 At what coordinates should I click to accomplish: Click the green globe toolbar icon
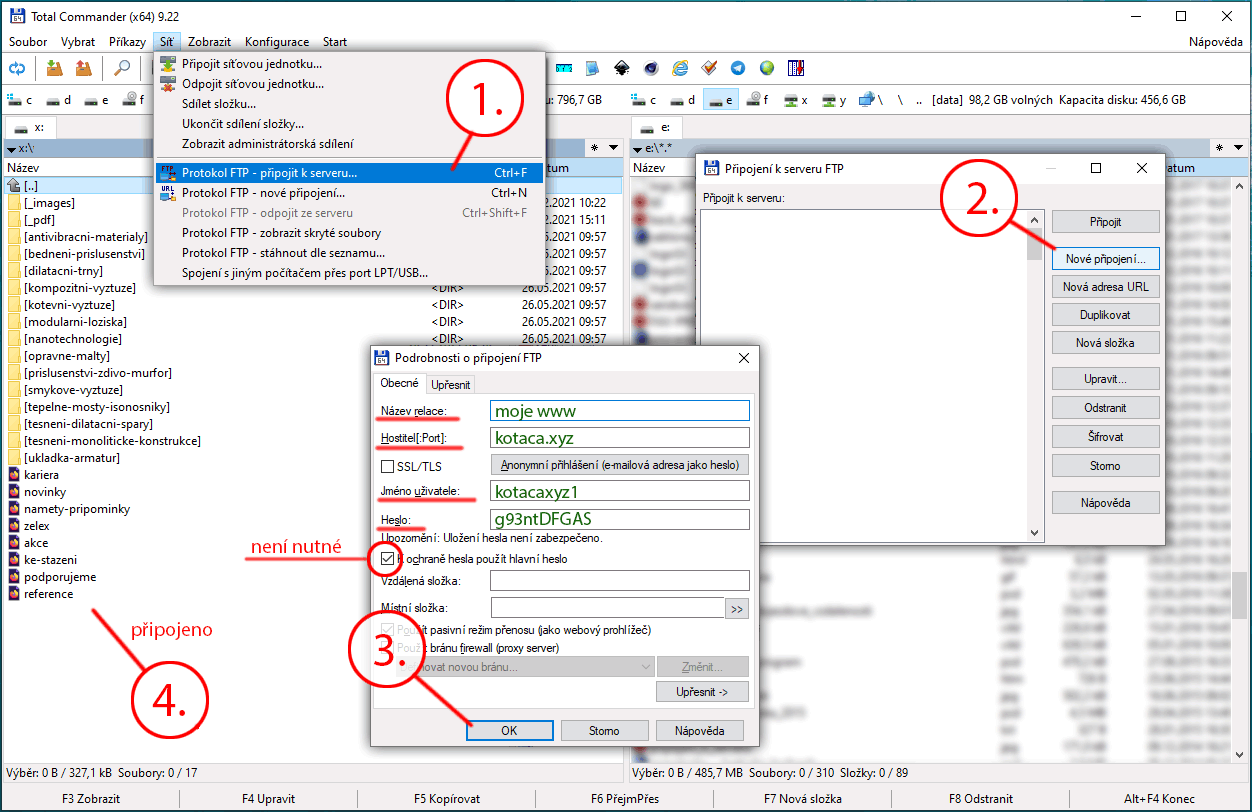tap(767, 68)
